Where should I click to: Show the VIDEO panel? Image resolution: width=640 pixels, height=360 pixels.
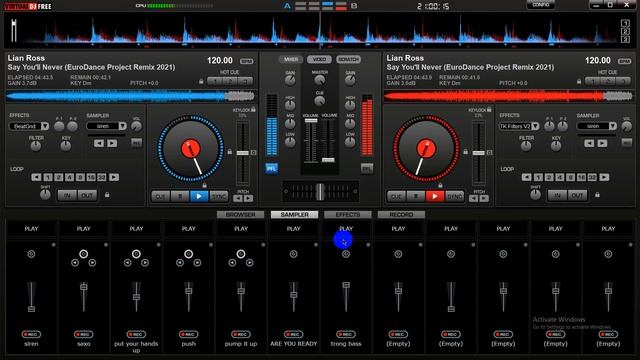[319, 60]
